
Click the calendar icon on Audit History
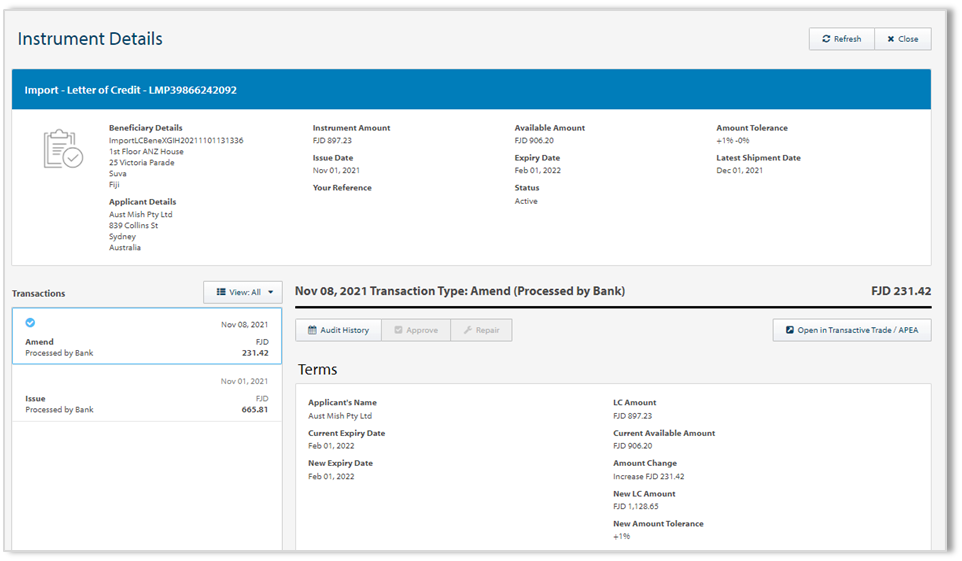[312, 330]
